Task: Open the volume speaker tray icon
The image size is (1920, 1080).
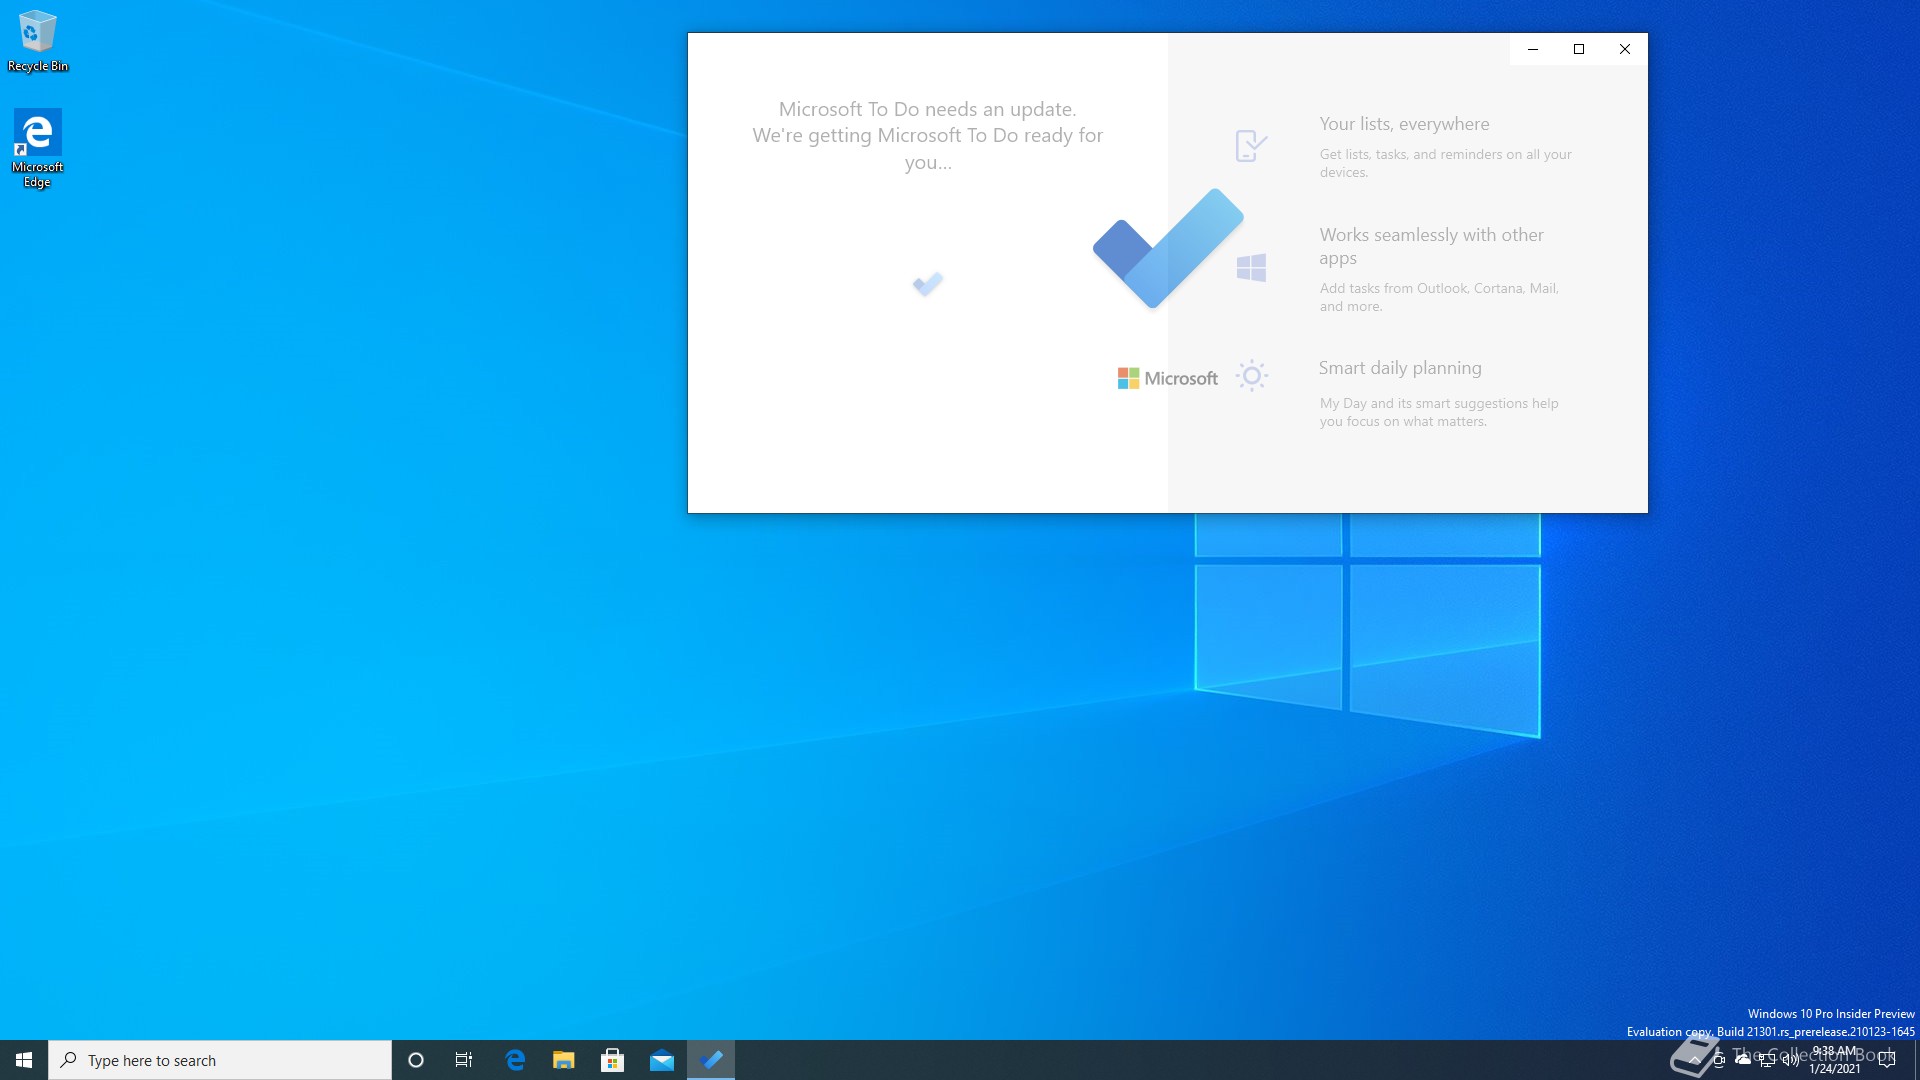Action: tap(1791, 1060)
